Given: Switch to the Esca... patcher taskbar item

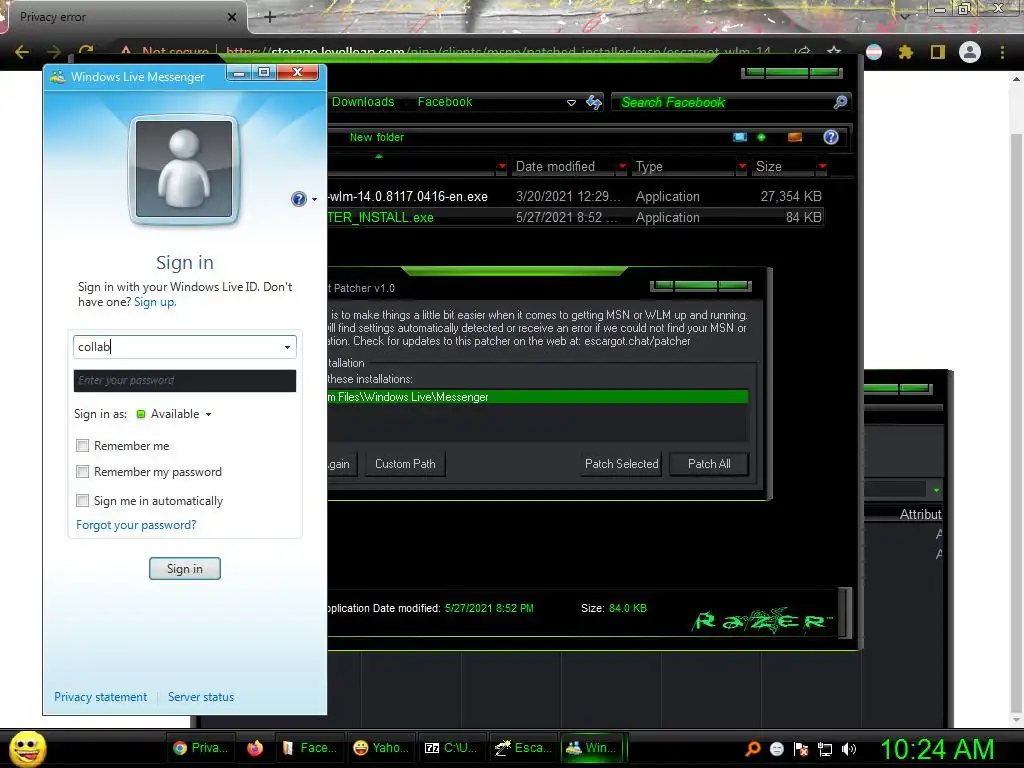Looking at the screenshot, I should tap(523, 748).
